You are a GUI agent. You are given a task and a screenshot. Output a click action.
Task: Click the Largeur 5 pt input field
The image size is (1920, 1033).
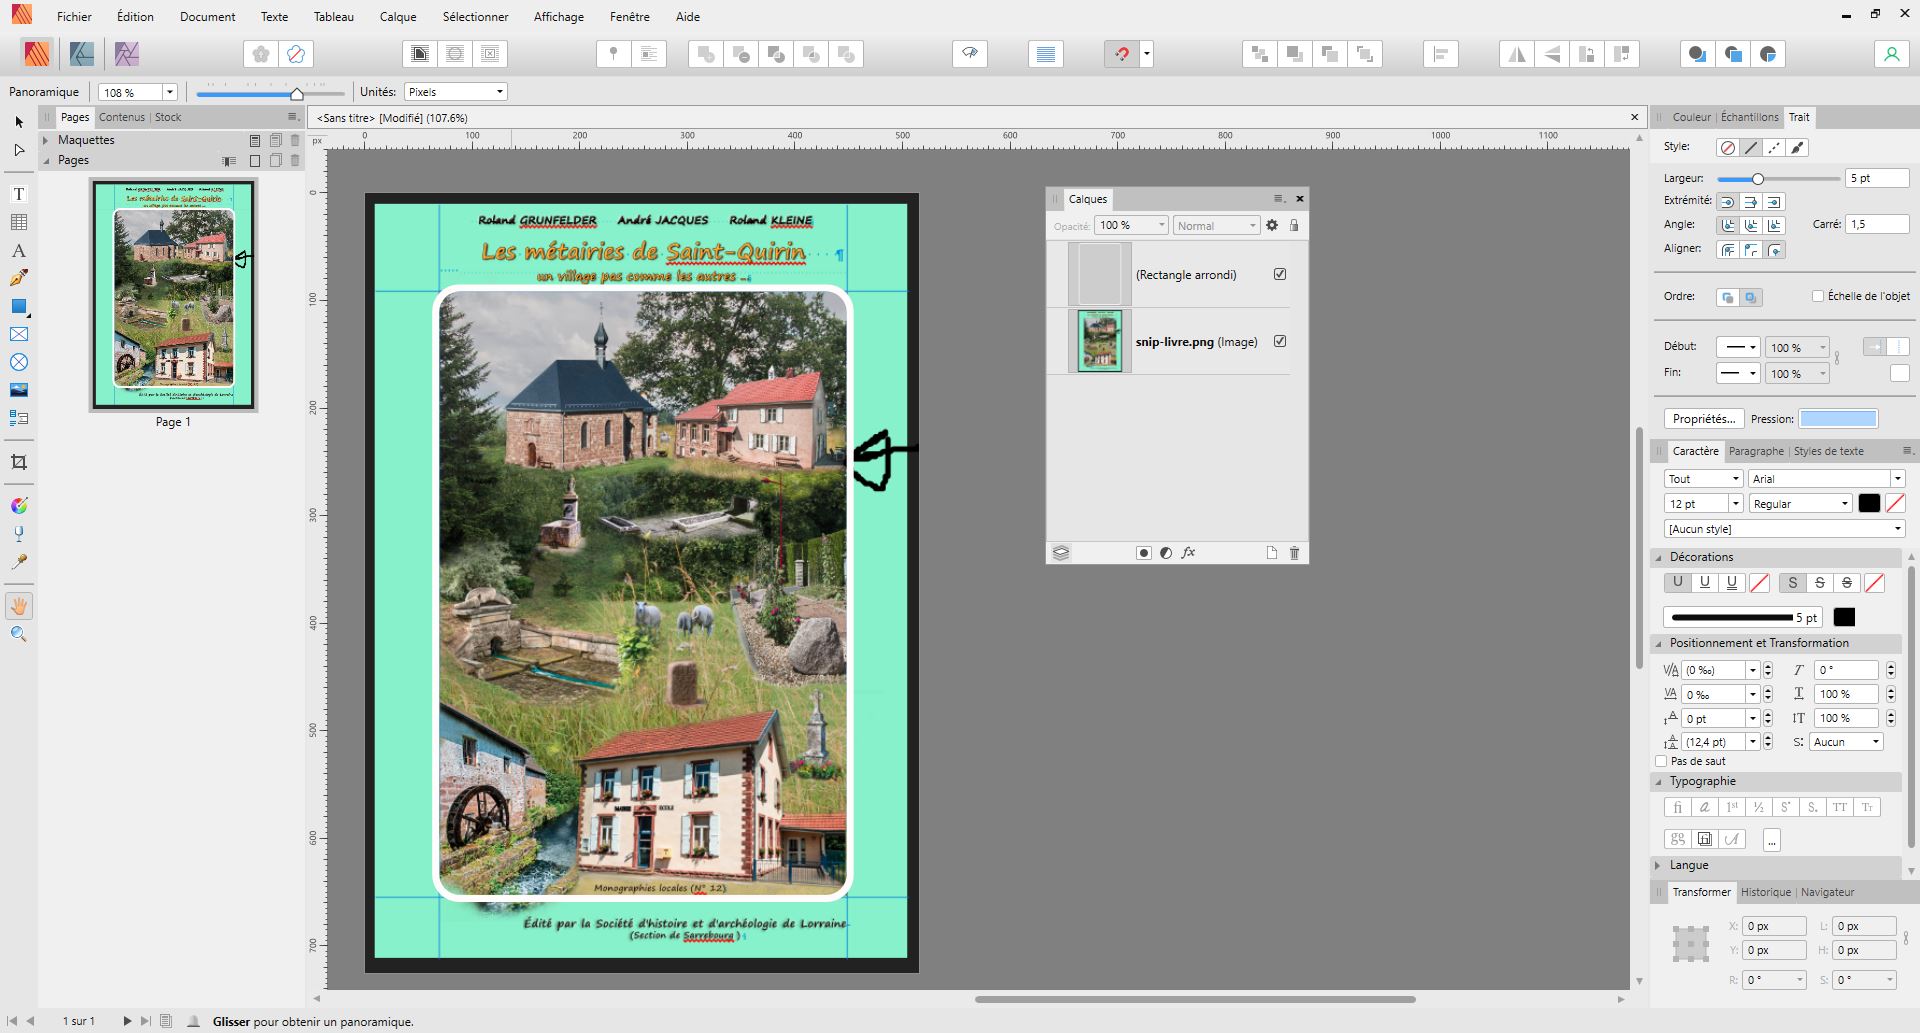click(1877, 178)
